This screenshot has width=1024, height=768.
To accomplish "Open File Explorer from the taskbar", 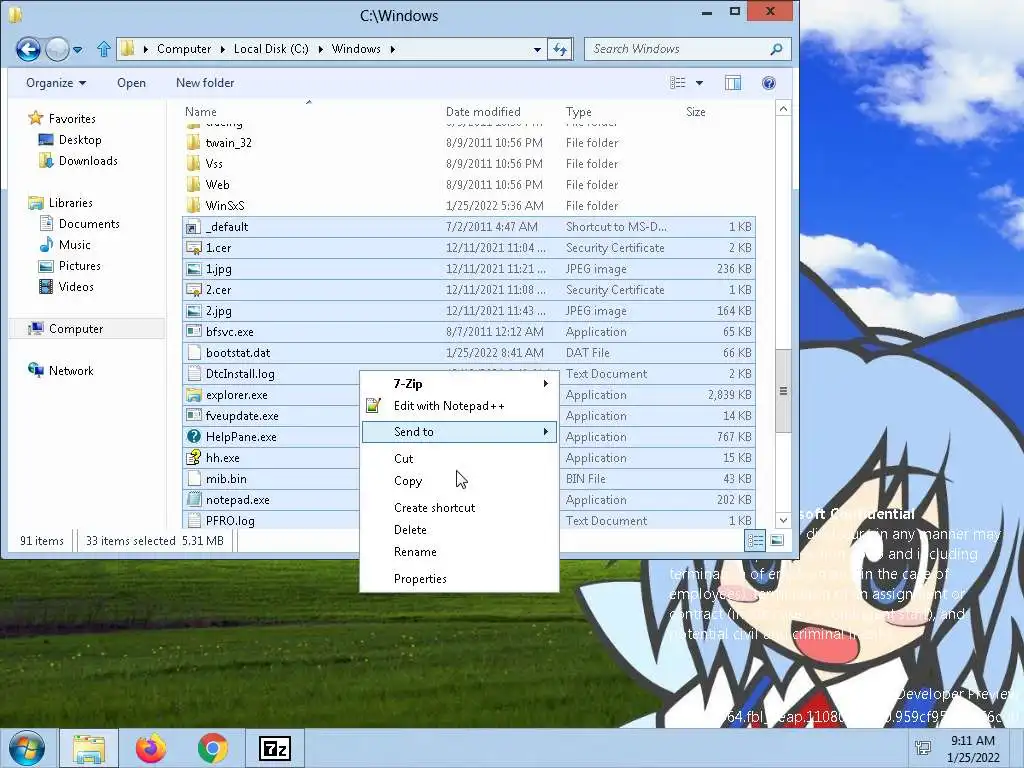I will click(89, 748).
